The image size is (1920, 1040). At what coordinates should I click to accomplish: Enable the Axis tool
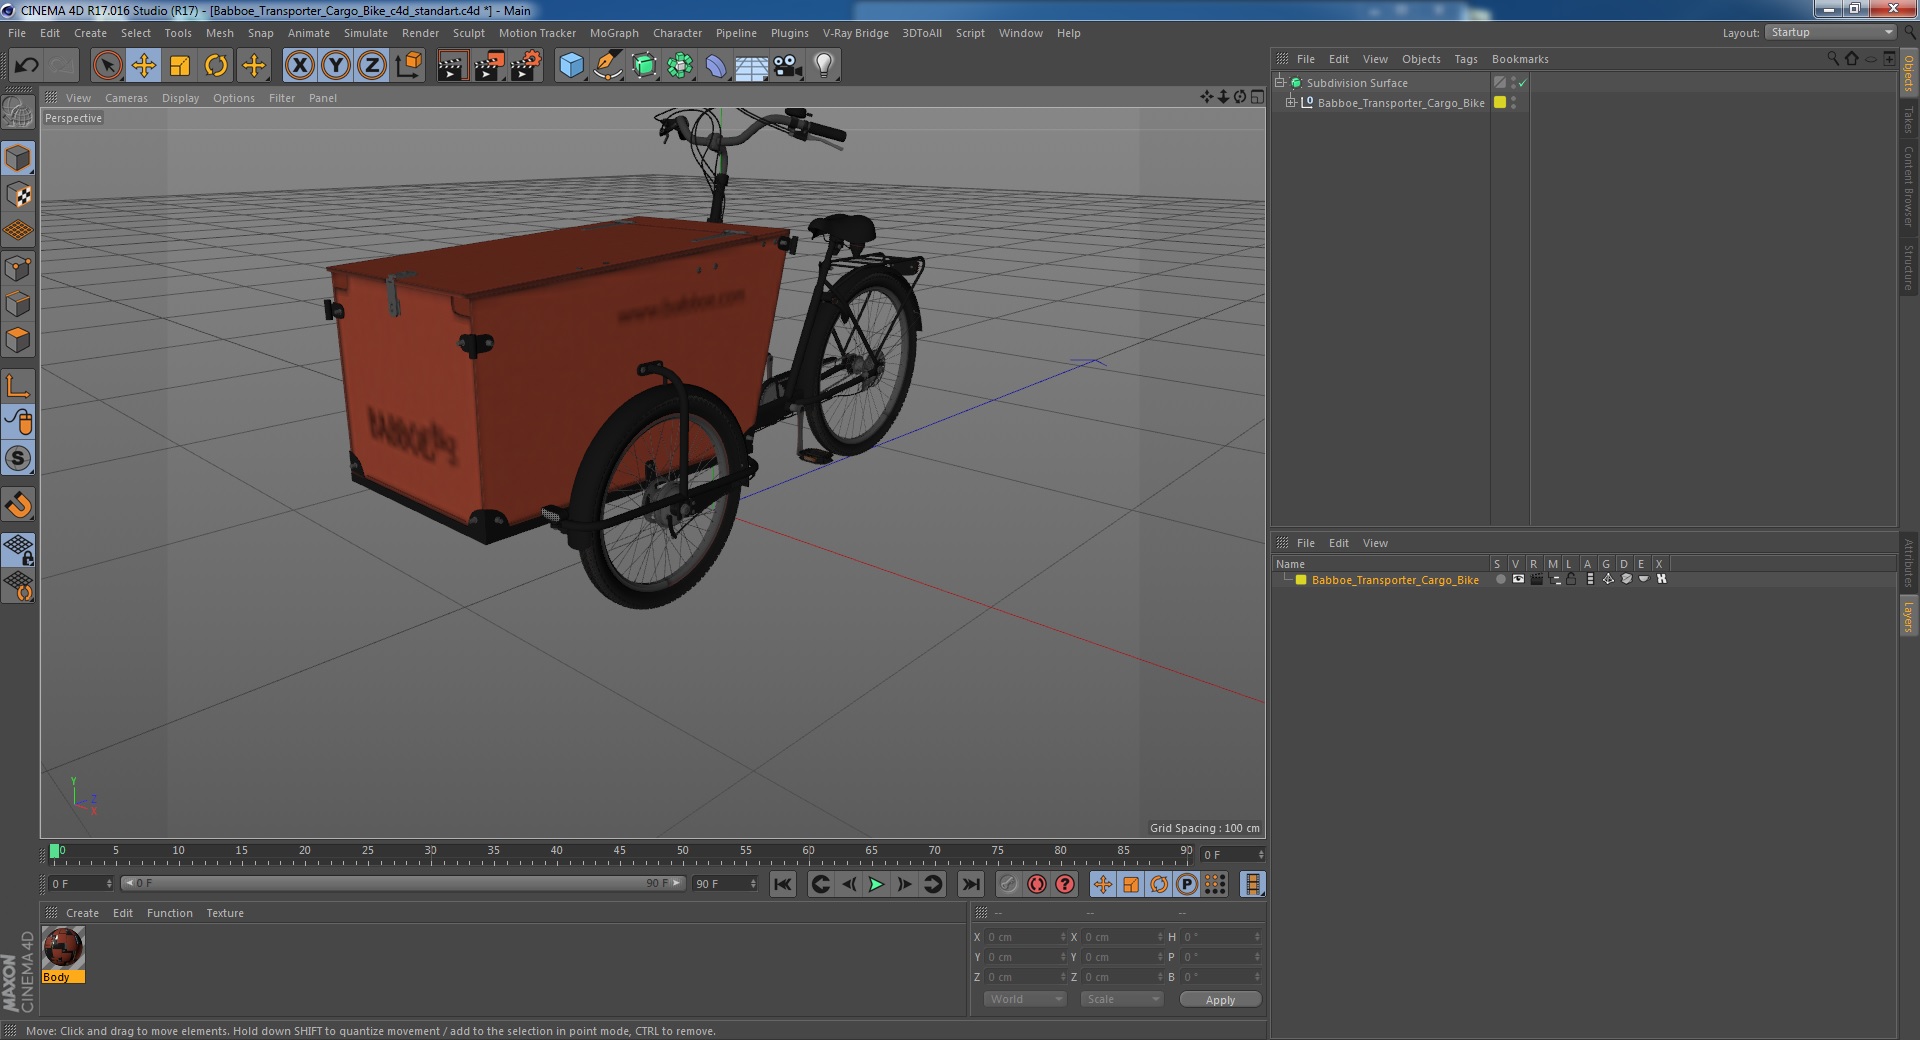coord(18,386)
